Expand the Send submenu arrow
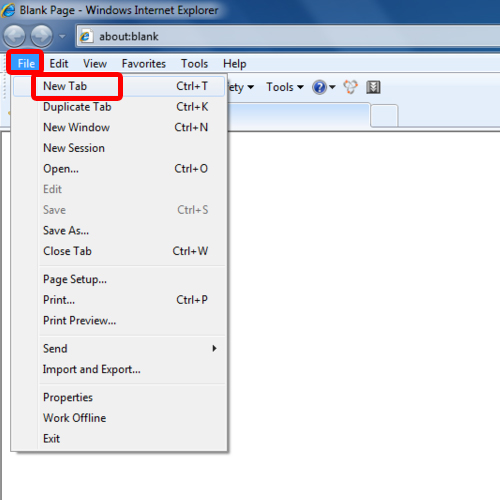Image resolution: width=500 pixels, height=500 pixels. click(214, 348)
